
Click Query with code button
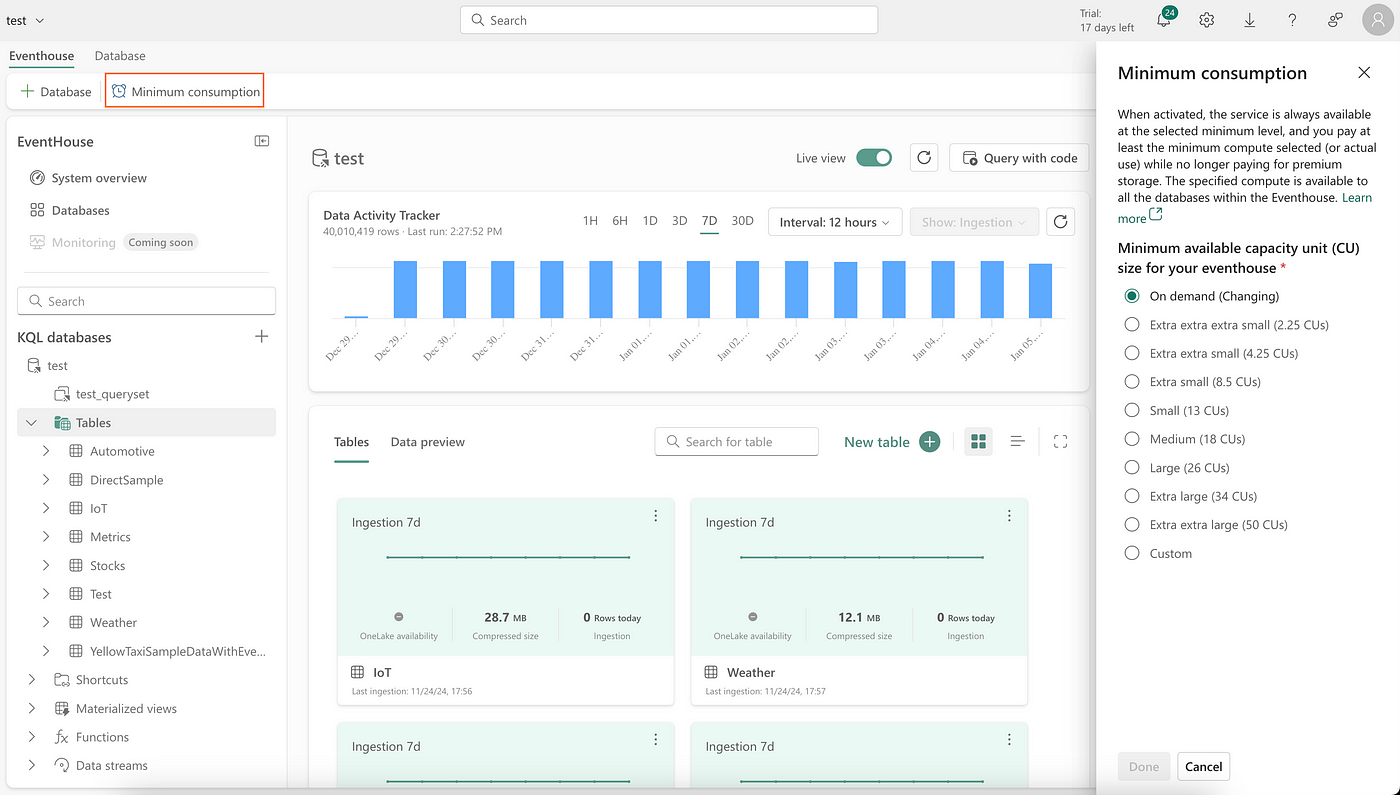1019,158
